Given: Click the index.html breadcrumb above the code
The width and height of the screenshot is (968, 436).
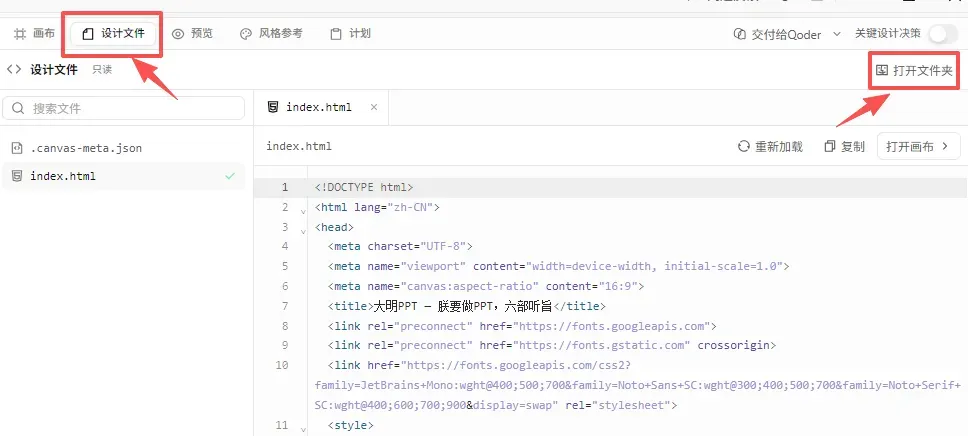Looking at the screenshot, I should click(299, 146).
